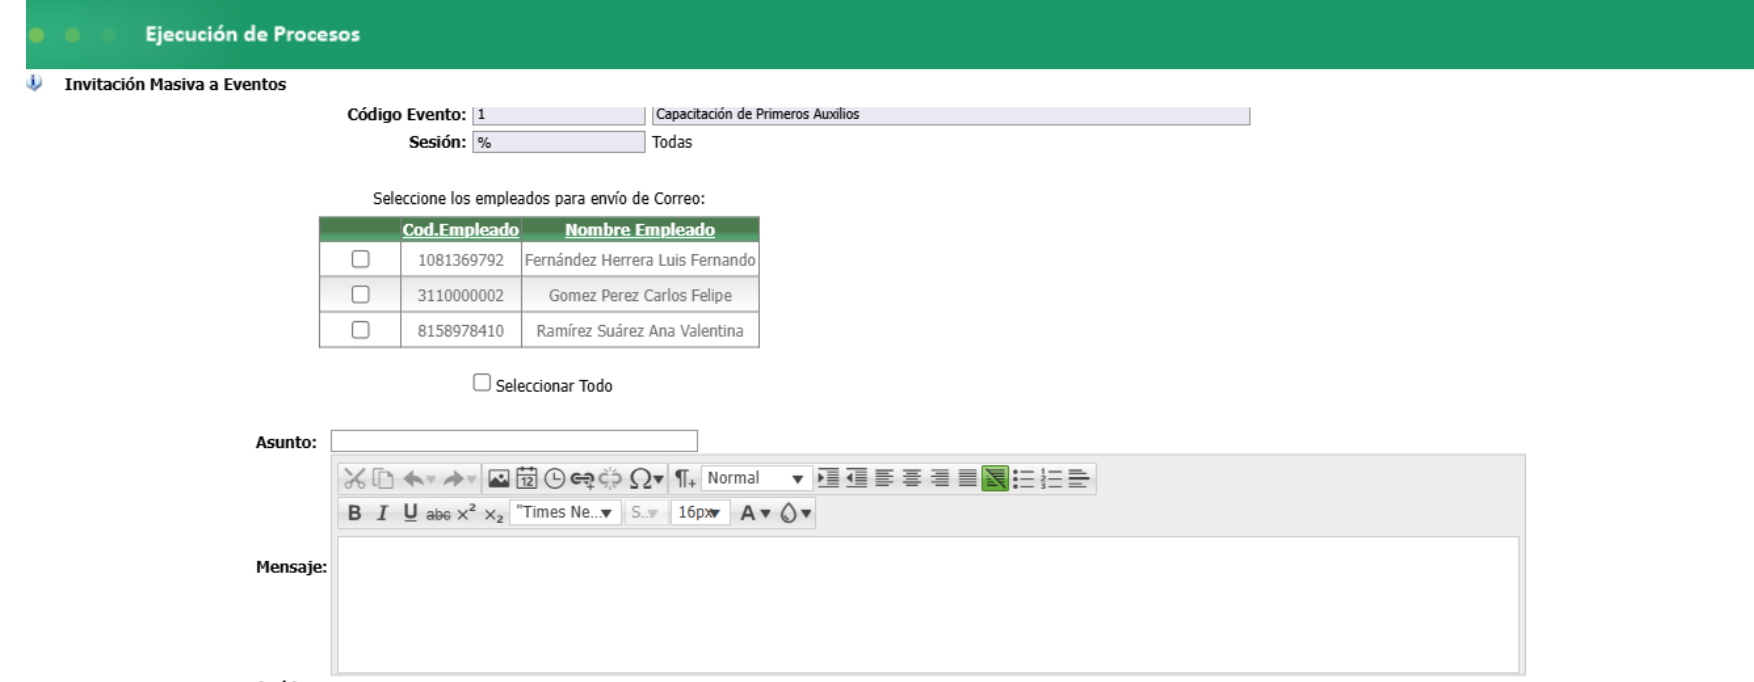Justify the text fully

pyautogui.click(x=967, y=478)
